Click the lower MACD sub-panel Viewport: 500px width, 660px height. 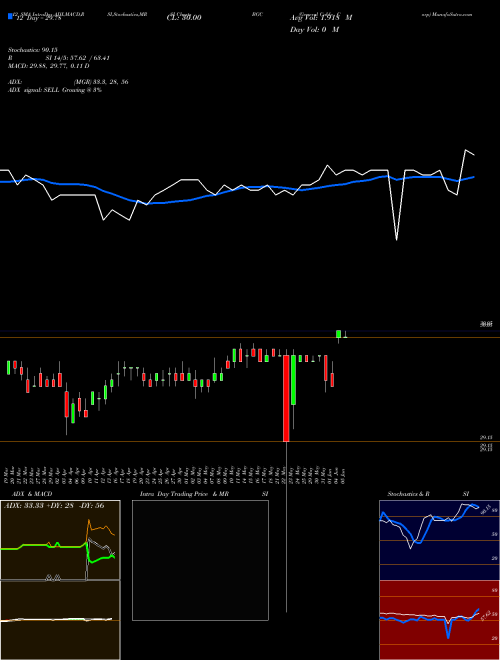(x=60, y=620)
